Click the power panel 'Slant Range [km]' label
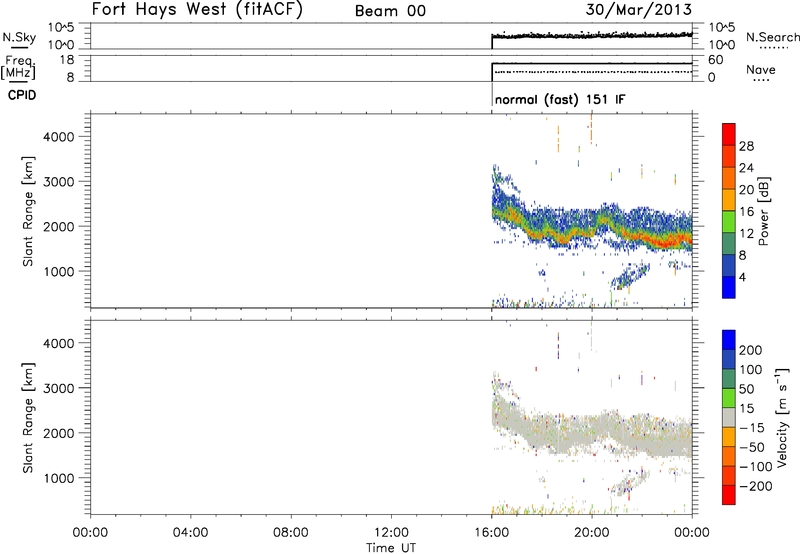 (28, 211)
